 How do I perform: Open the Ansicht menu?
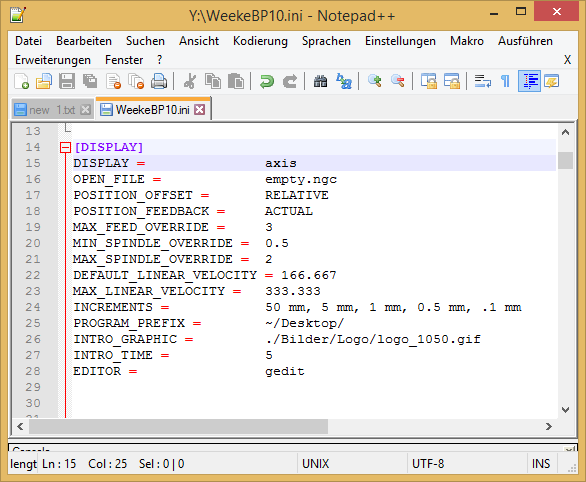(x=199, y=41)
